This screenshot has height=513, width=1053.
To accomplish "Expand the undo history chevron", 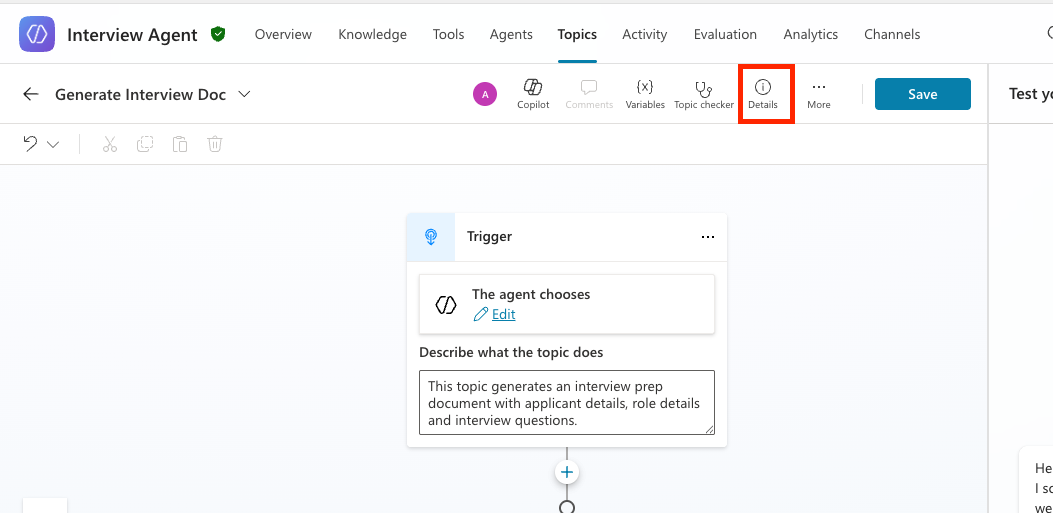I will click(53, 144).
